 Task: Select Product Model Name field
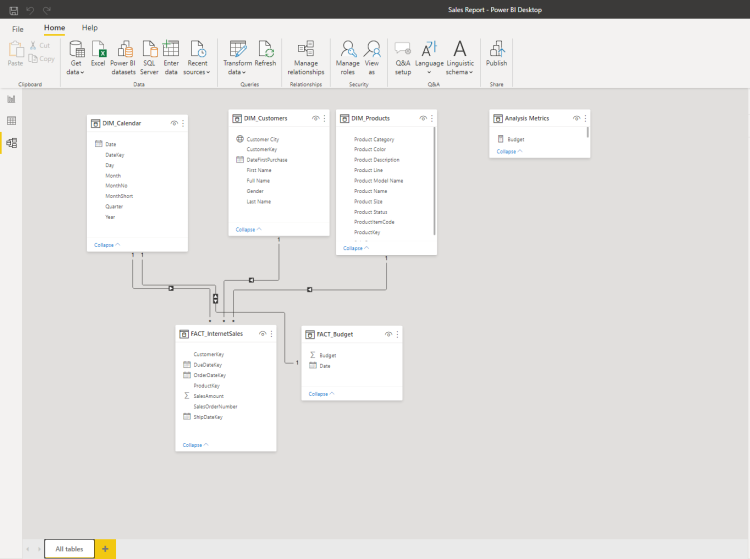point(378,181)
